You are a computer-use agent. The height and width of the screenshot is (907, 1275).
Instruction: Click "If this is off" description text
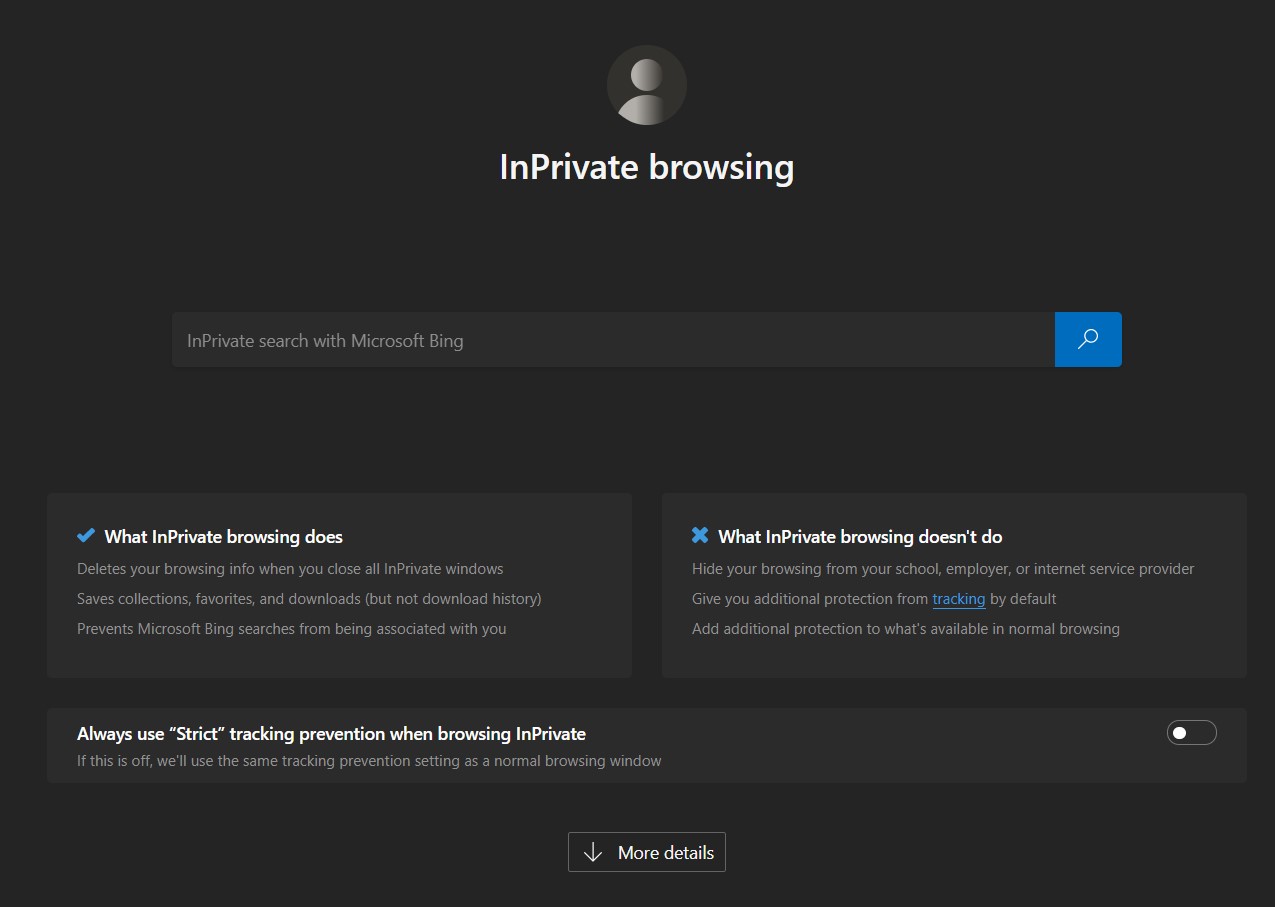click(x=369, y=761)
